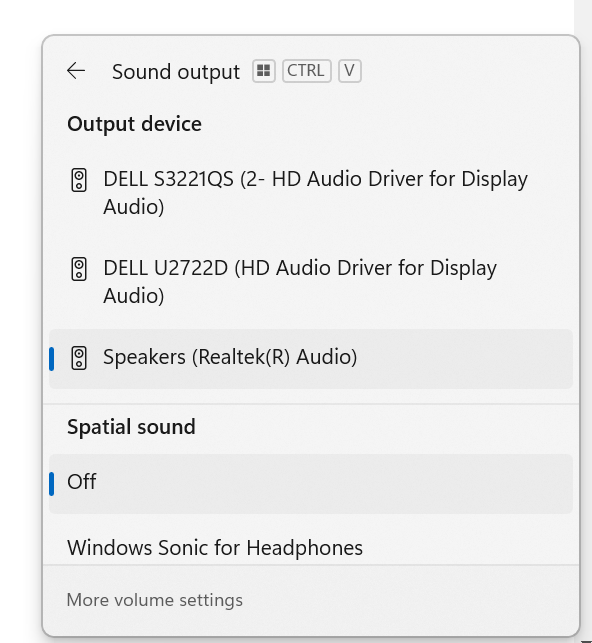Click the speaker icon beside DELL S3221QS
Image resolution: width=592 pixels, height=643 pixels.
[79, 180]
